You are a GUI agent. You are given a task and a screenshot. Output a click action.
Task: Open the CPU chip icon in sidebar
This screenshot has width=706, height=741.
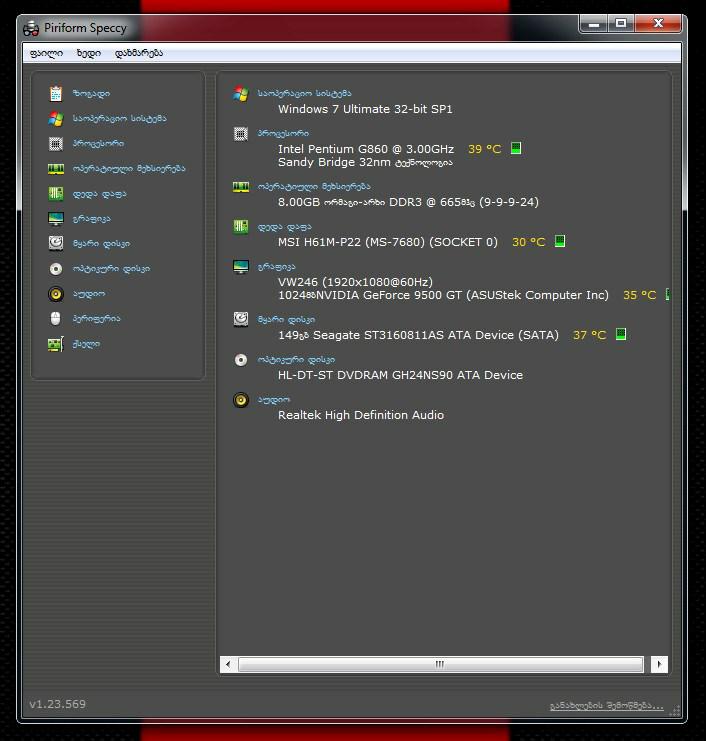(56, 144)
